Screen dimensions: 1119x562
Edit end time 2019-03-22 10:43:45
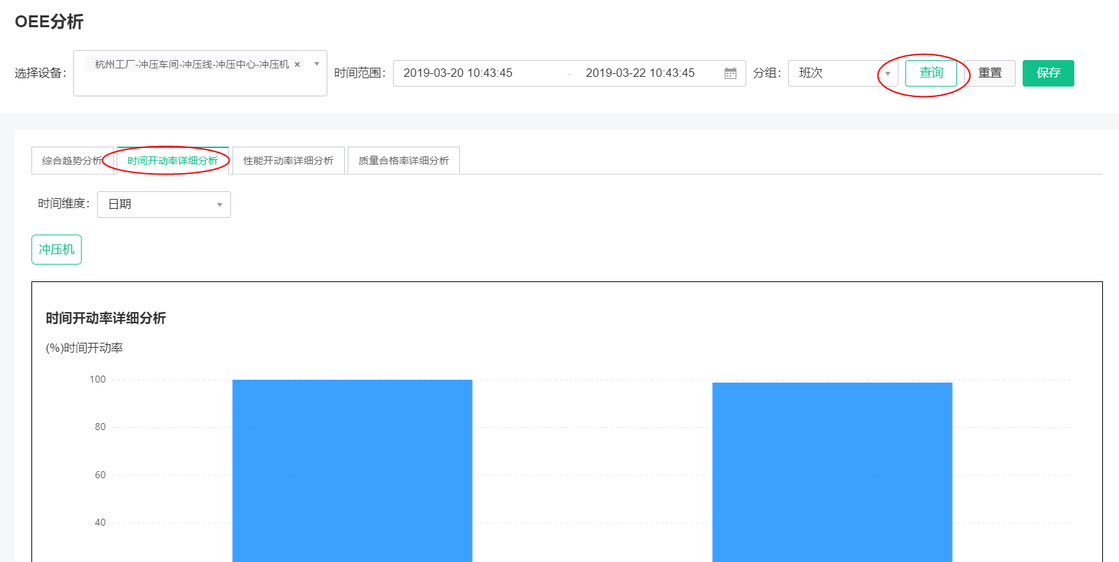(x=640, y=73)
